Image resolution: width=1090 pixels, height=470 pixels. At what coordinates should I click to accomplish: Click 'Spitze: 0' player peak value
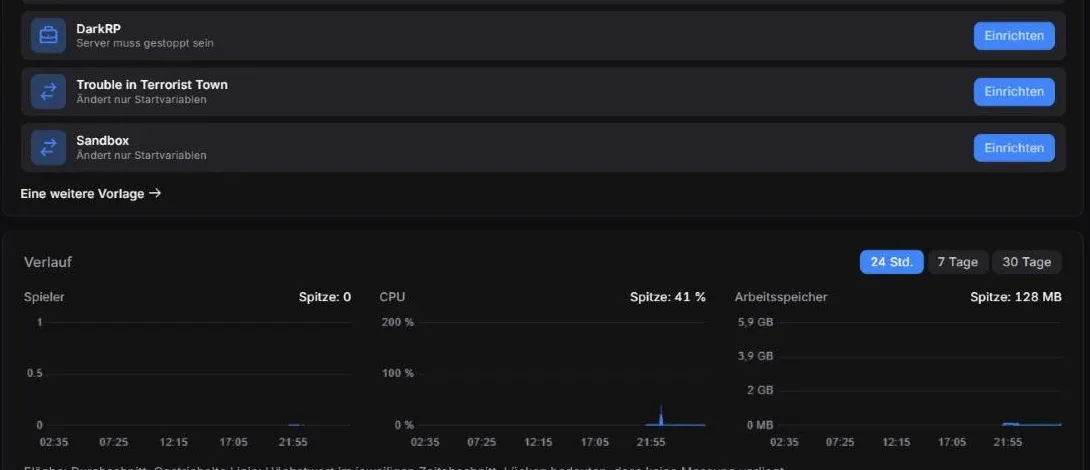click(325, 298)
